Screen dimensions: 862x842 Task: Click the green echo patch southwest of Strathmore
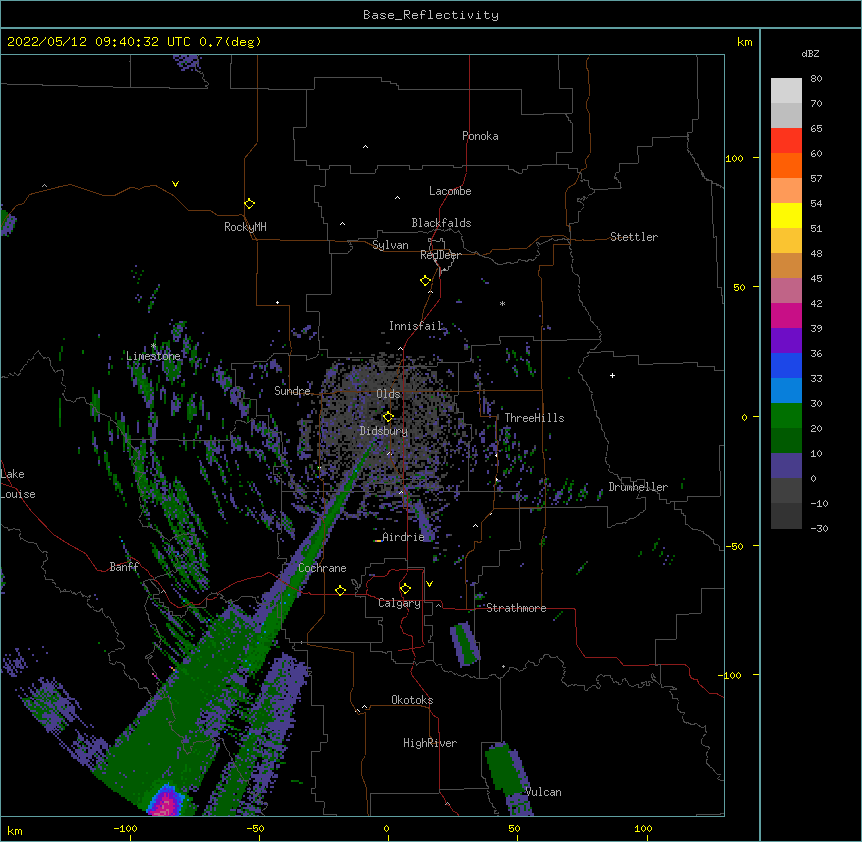(465, 645)
